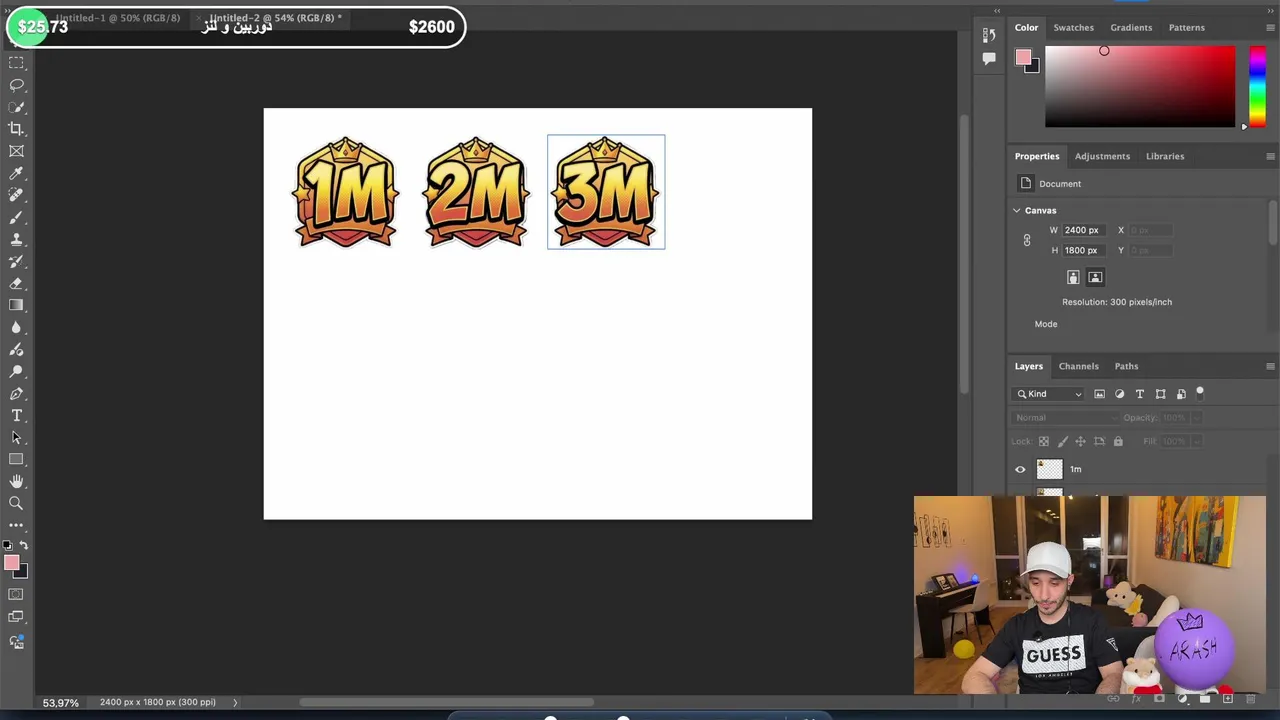This screenshot has width=1280, height=720.
Task: Open the History panel icon
Action: click(989, 36)
